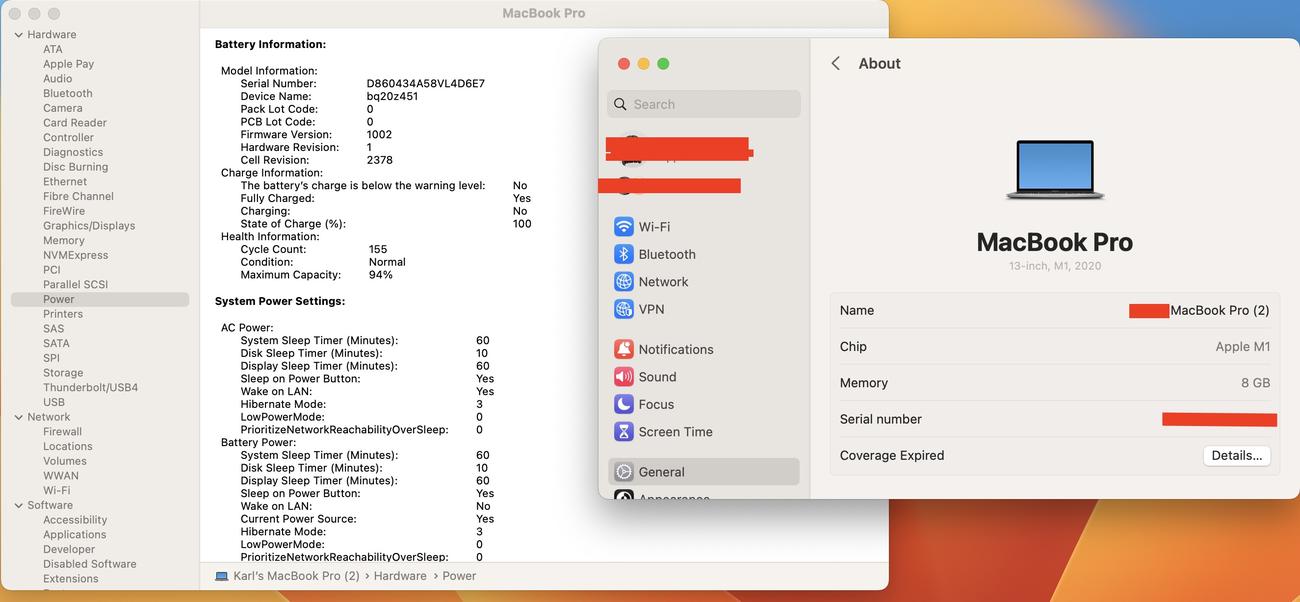
Task: Select Card Reader in Hardware list
Action: point(75,123)
